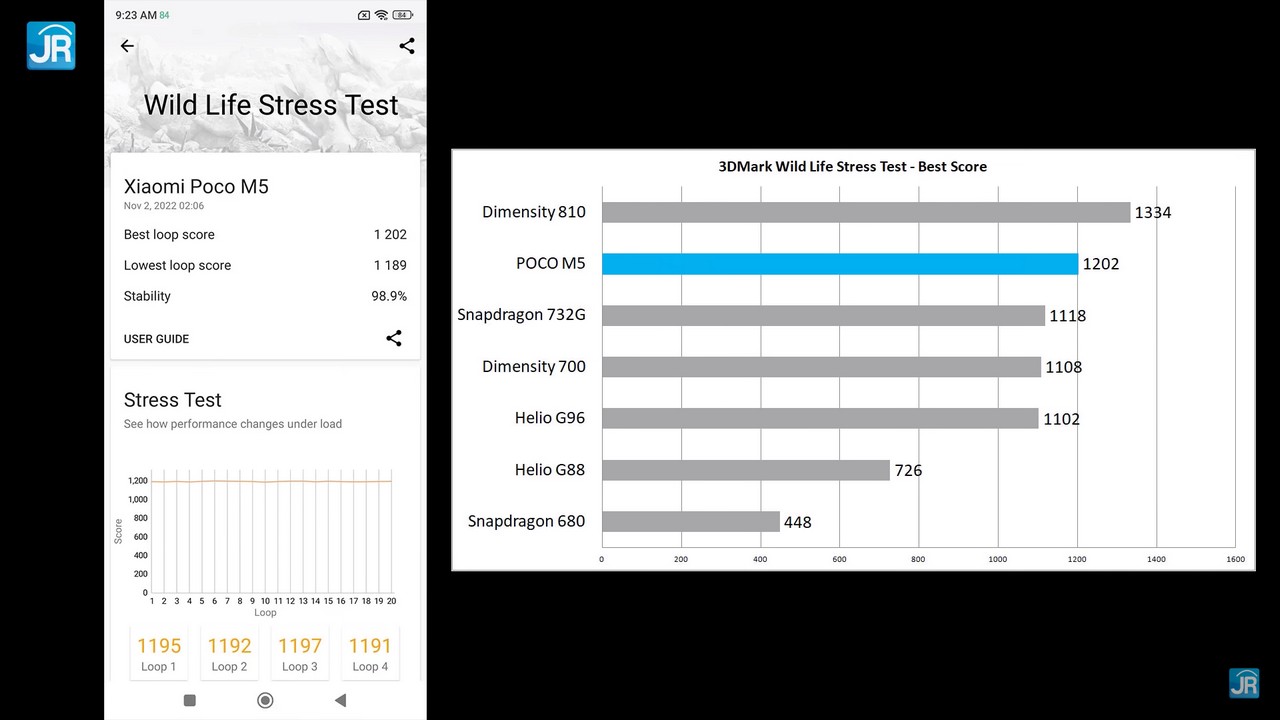Screen dimensions: 1280x720
Task: Click the 448 data label
Action: click(798, 522)
